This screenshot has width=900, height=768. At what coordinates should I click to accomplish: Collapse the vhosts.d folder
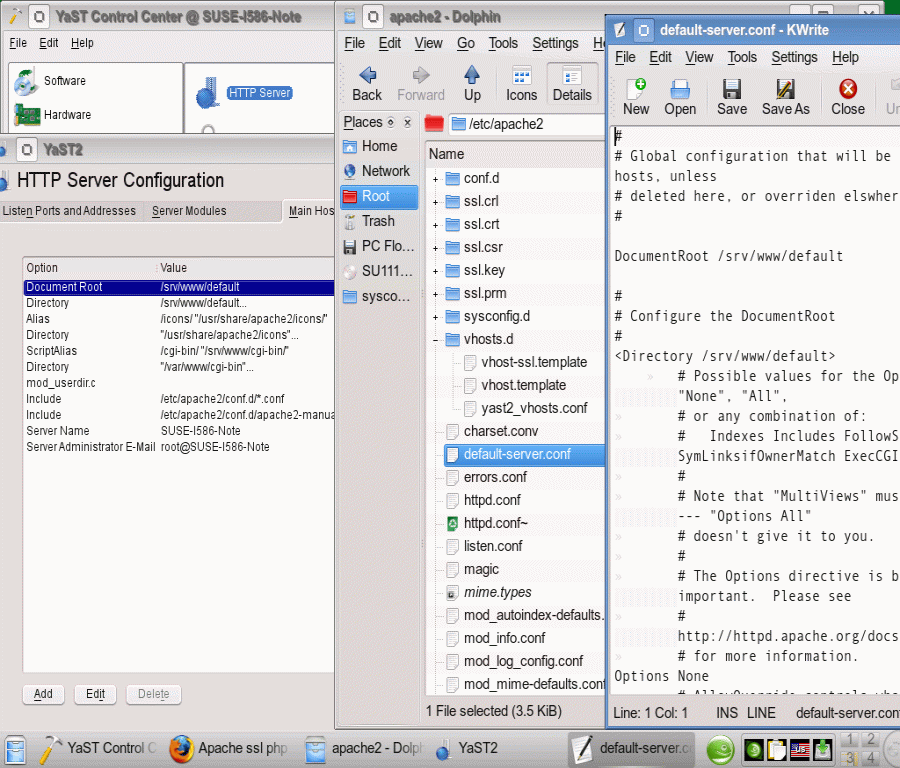(x=436, y=340)
